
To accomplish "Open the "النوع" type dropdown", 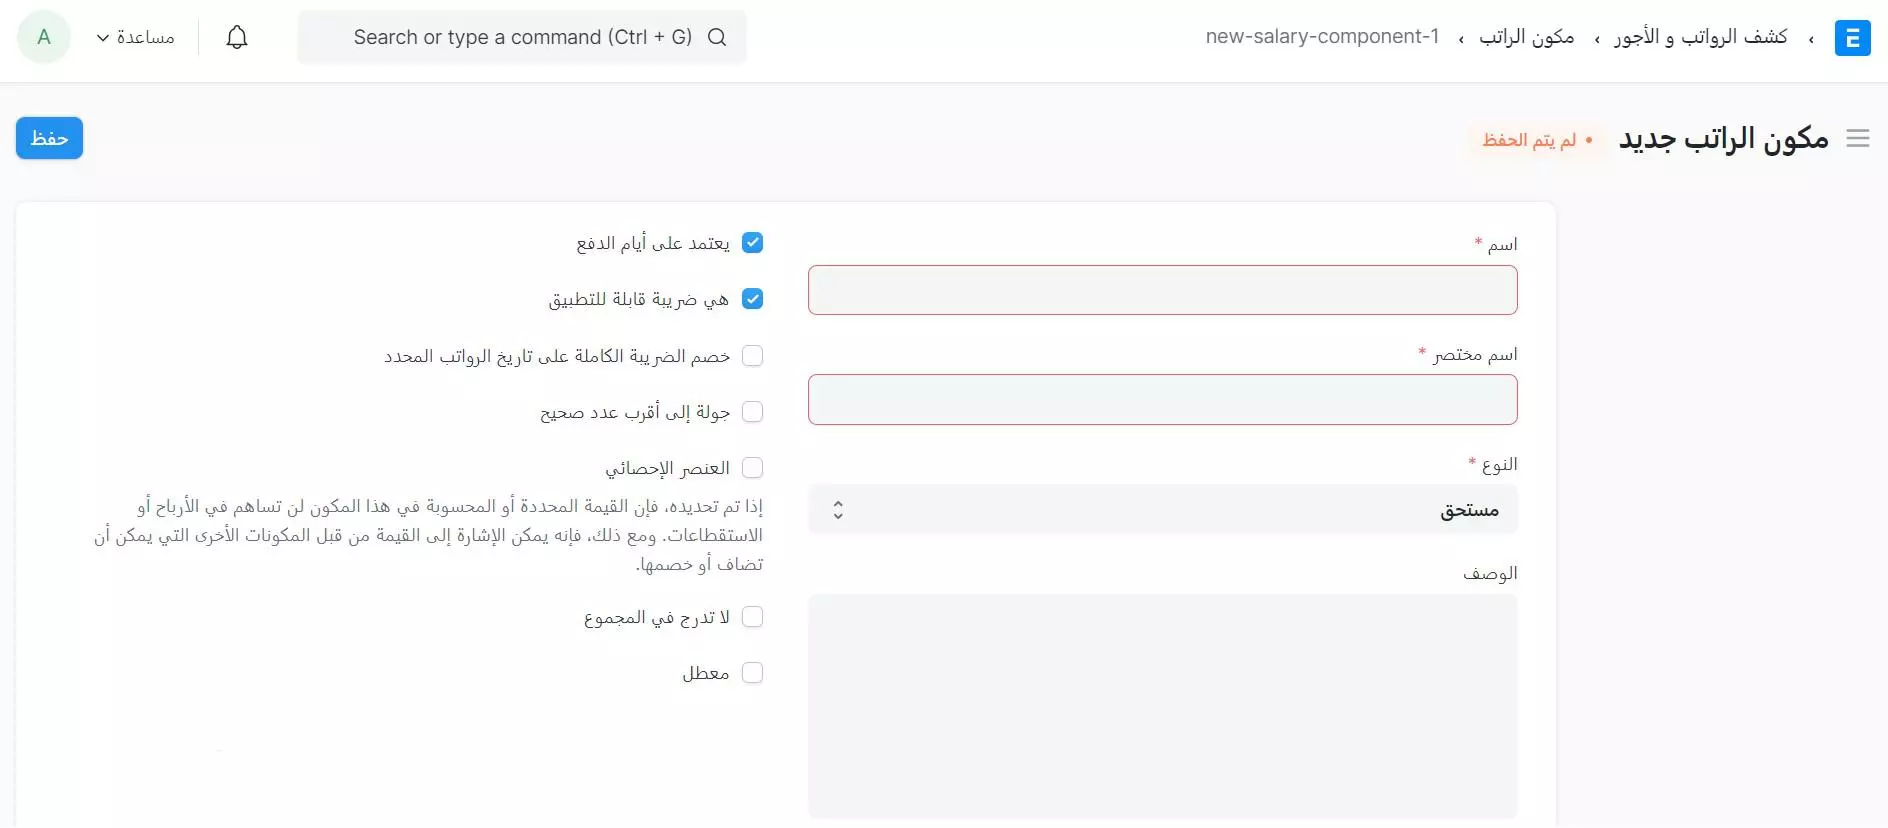I will (1162, 510).
